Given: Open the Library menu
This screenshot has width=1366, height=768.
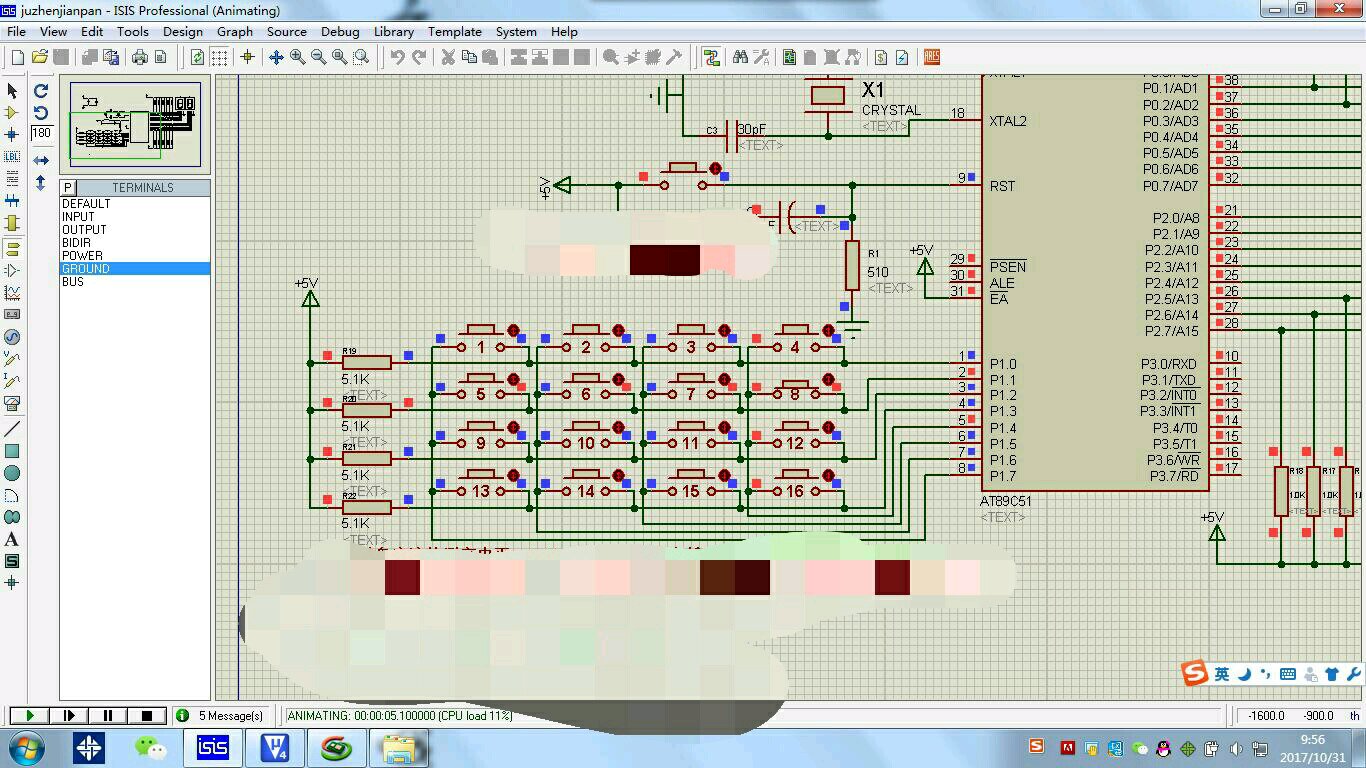Looking at the screenshot, I should click(394, 32).
